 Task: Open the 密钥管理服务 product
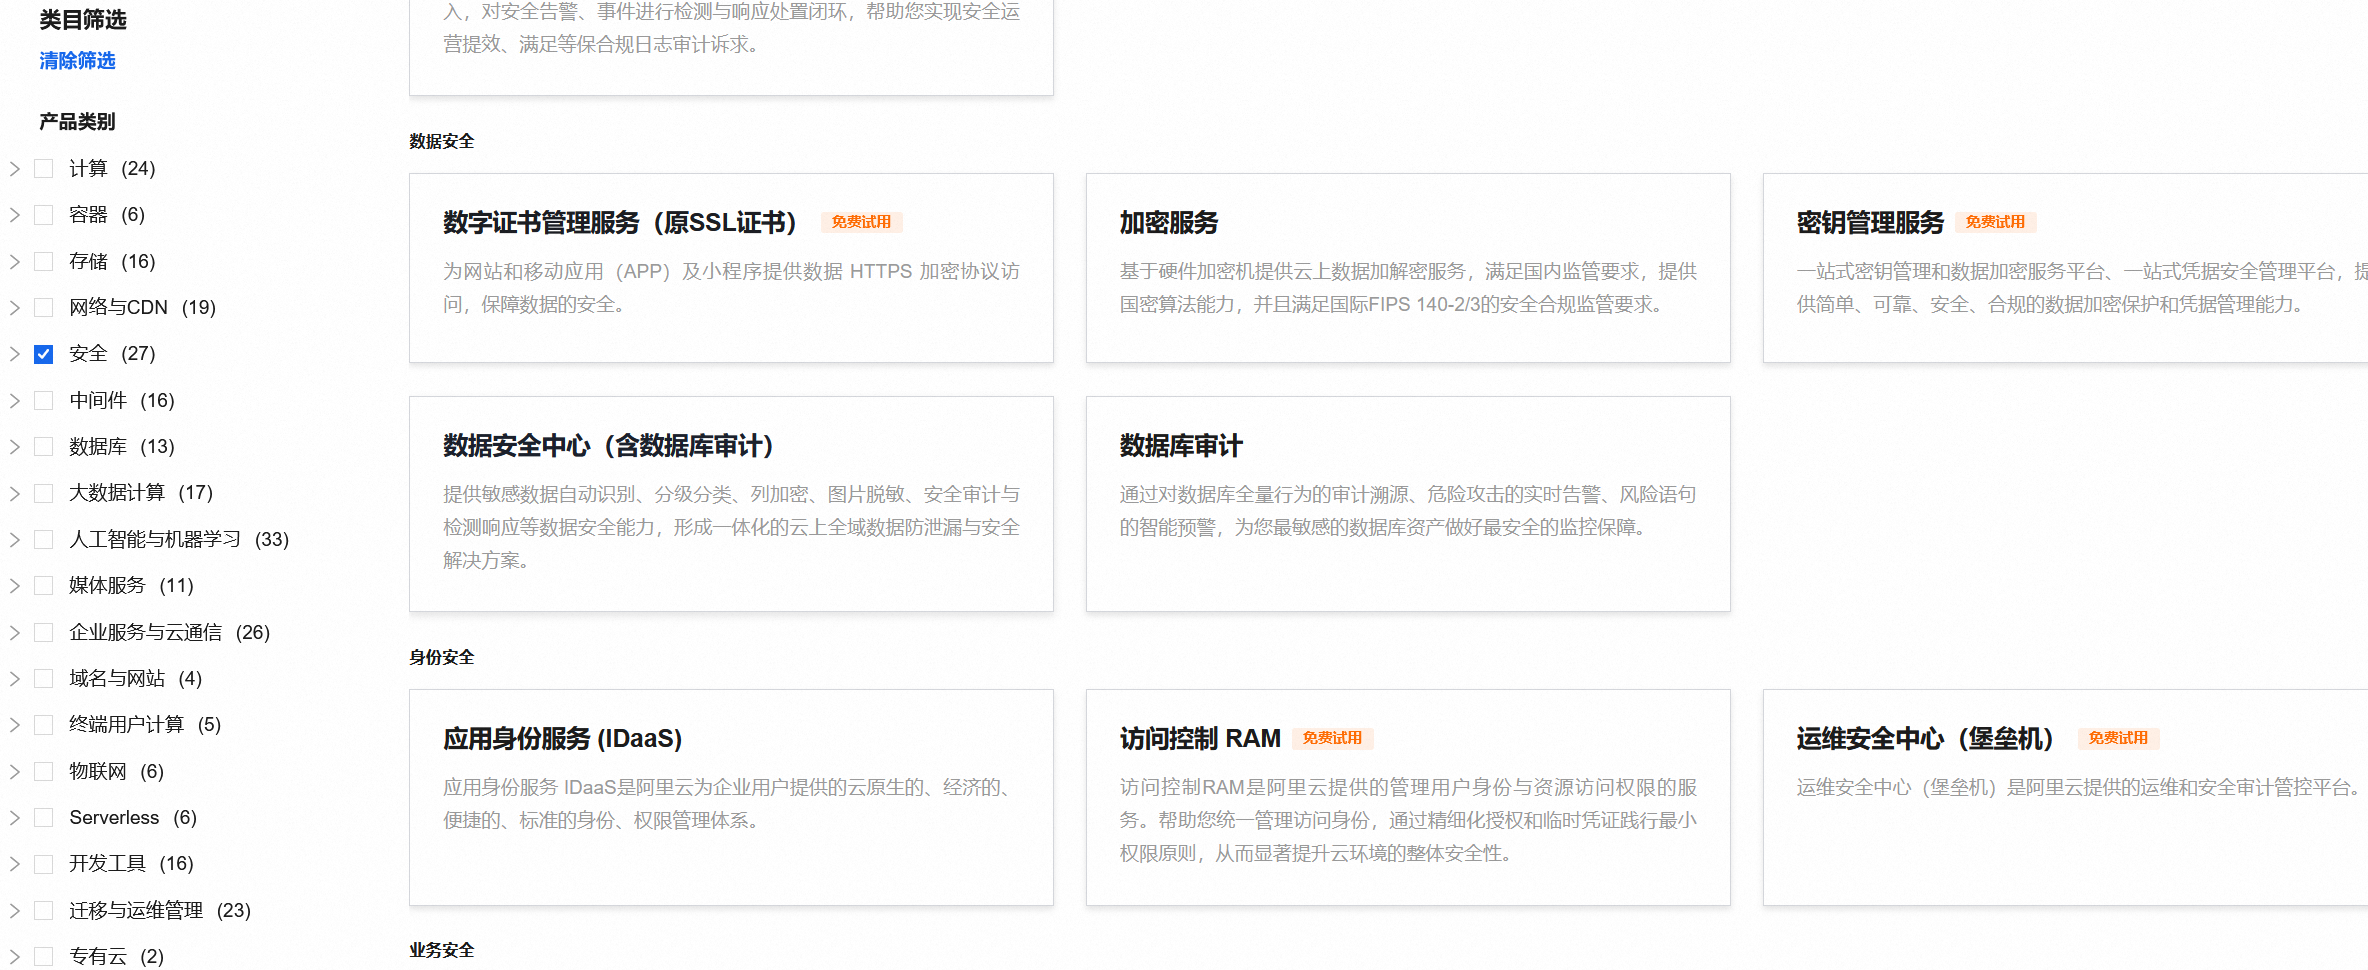[1869, 222]
